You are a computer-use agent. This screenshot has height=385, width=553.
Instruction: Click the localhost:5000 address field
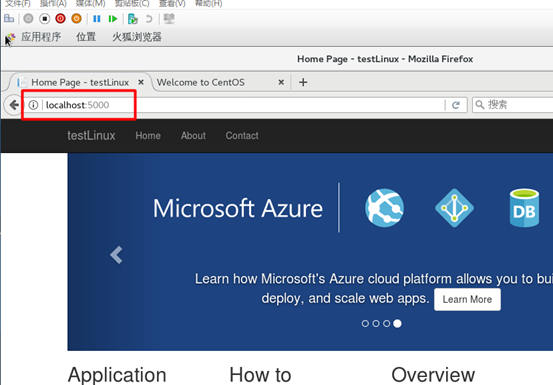tap(235, 105)
